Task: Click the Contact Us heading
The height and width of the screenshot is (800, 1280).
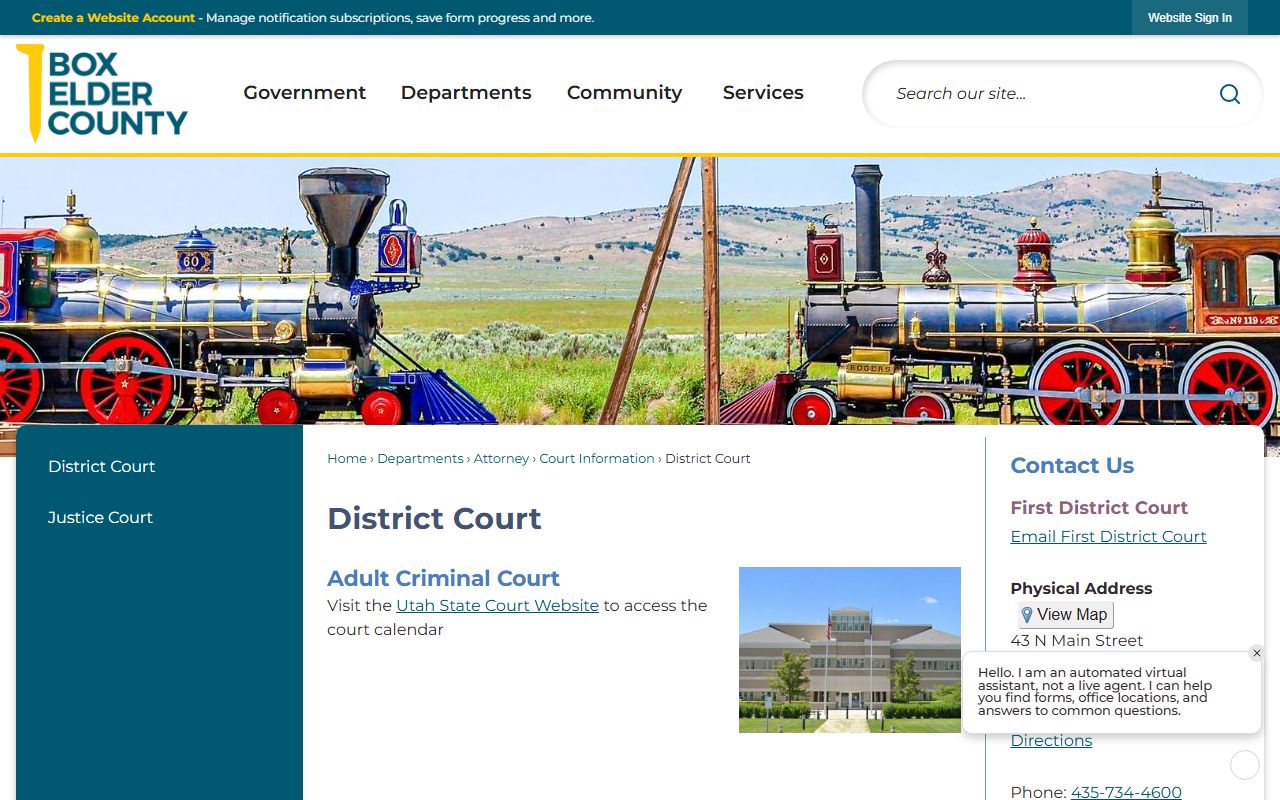Action: coord(1072,466)
